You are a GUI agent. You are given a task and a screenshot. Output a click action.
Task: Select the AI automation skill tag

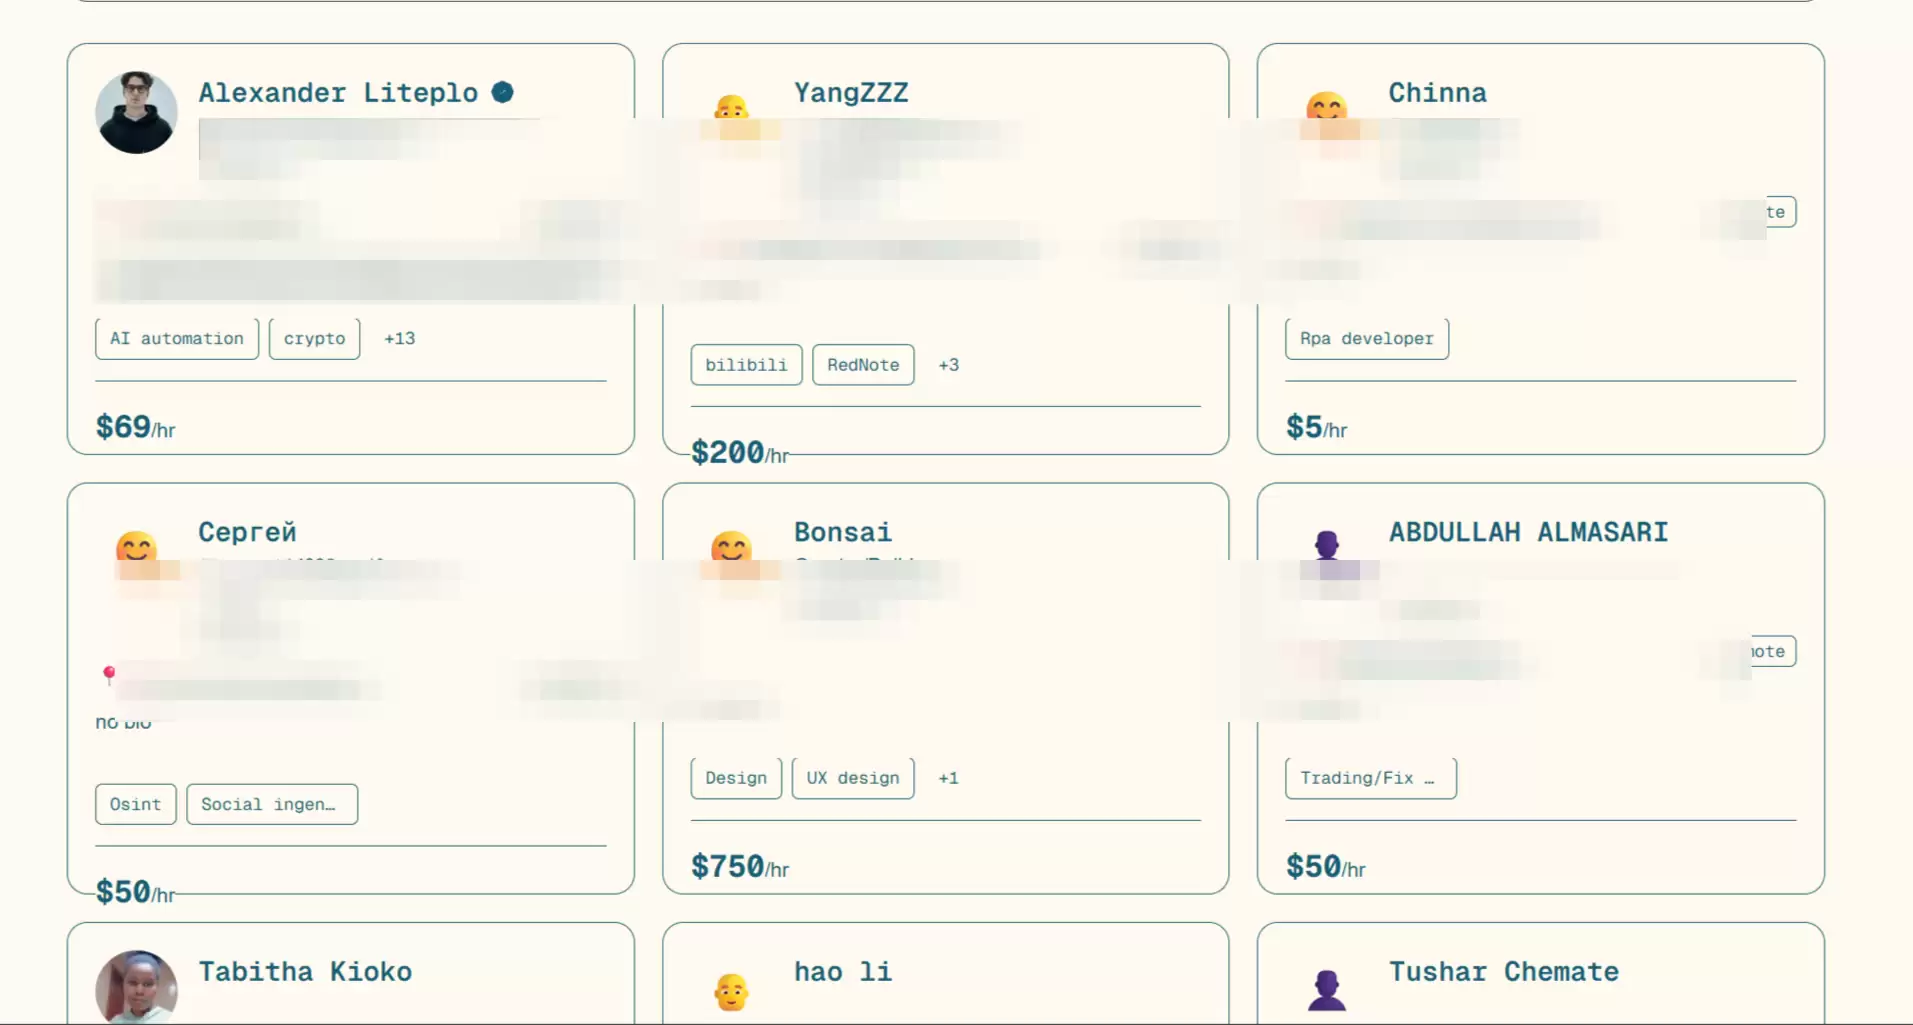(x=177, y=339)
